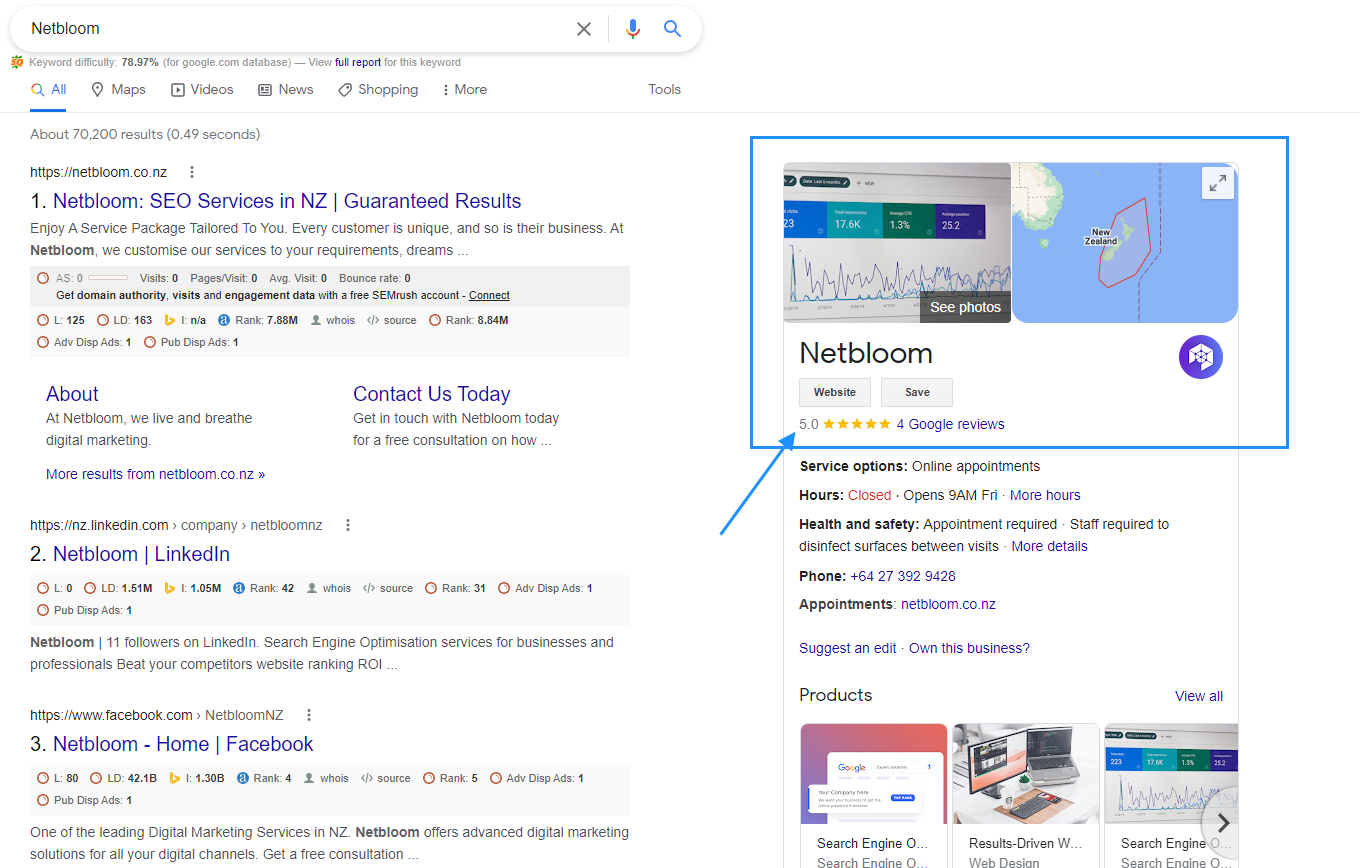Open the netbloom.co.nz appointments link
Screen dimensions: 1360x868
coord(948,604)
